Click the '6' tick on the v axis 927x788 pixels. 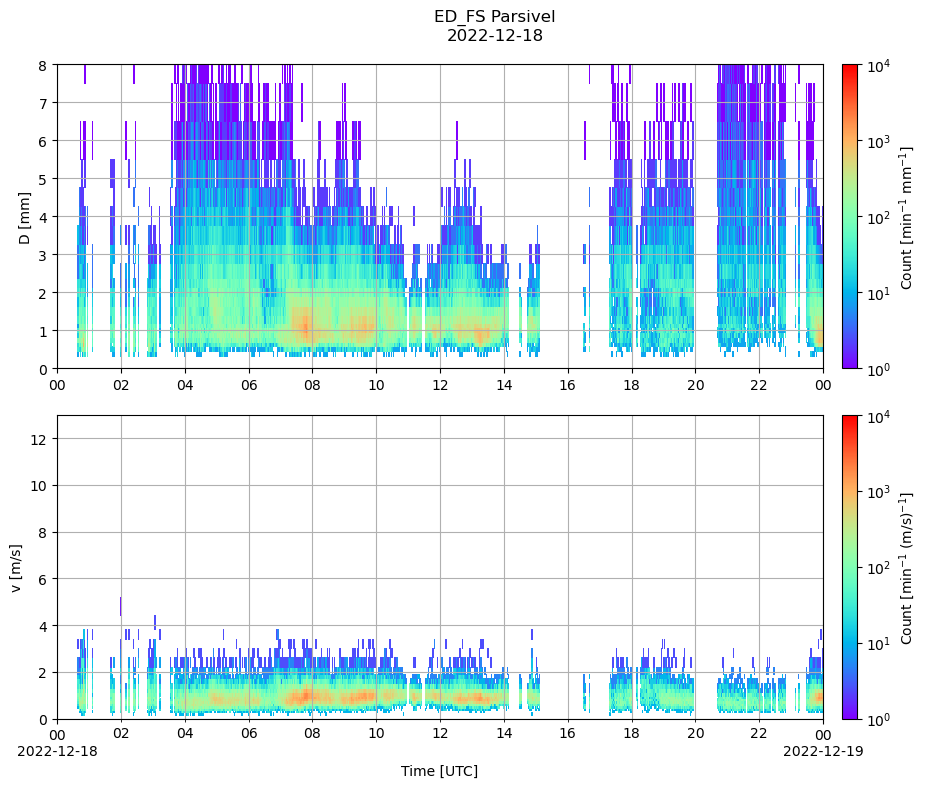click(x=45, y=579)
